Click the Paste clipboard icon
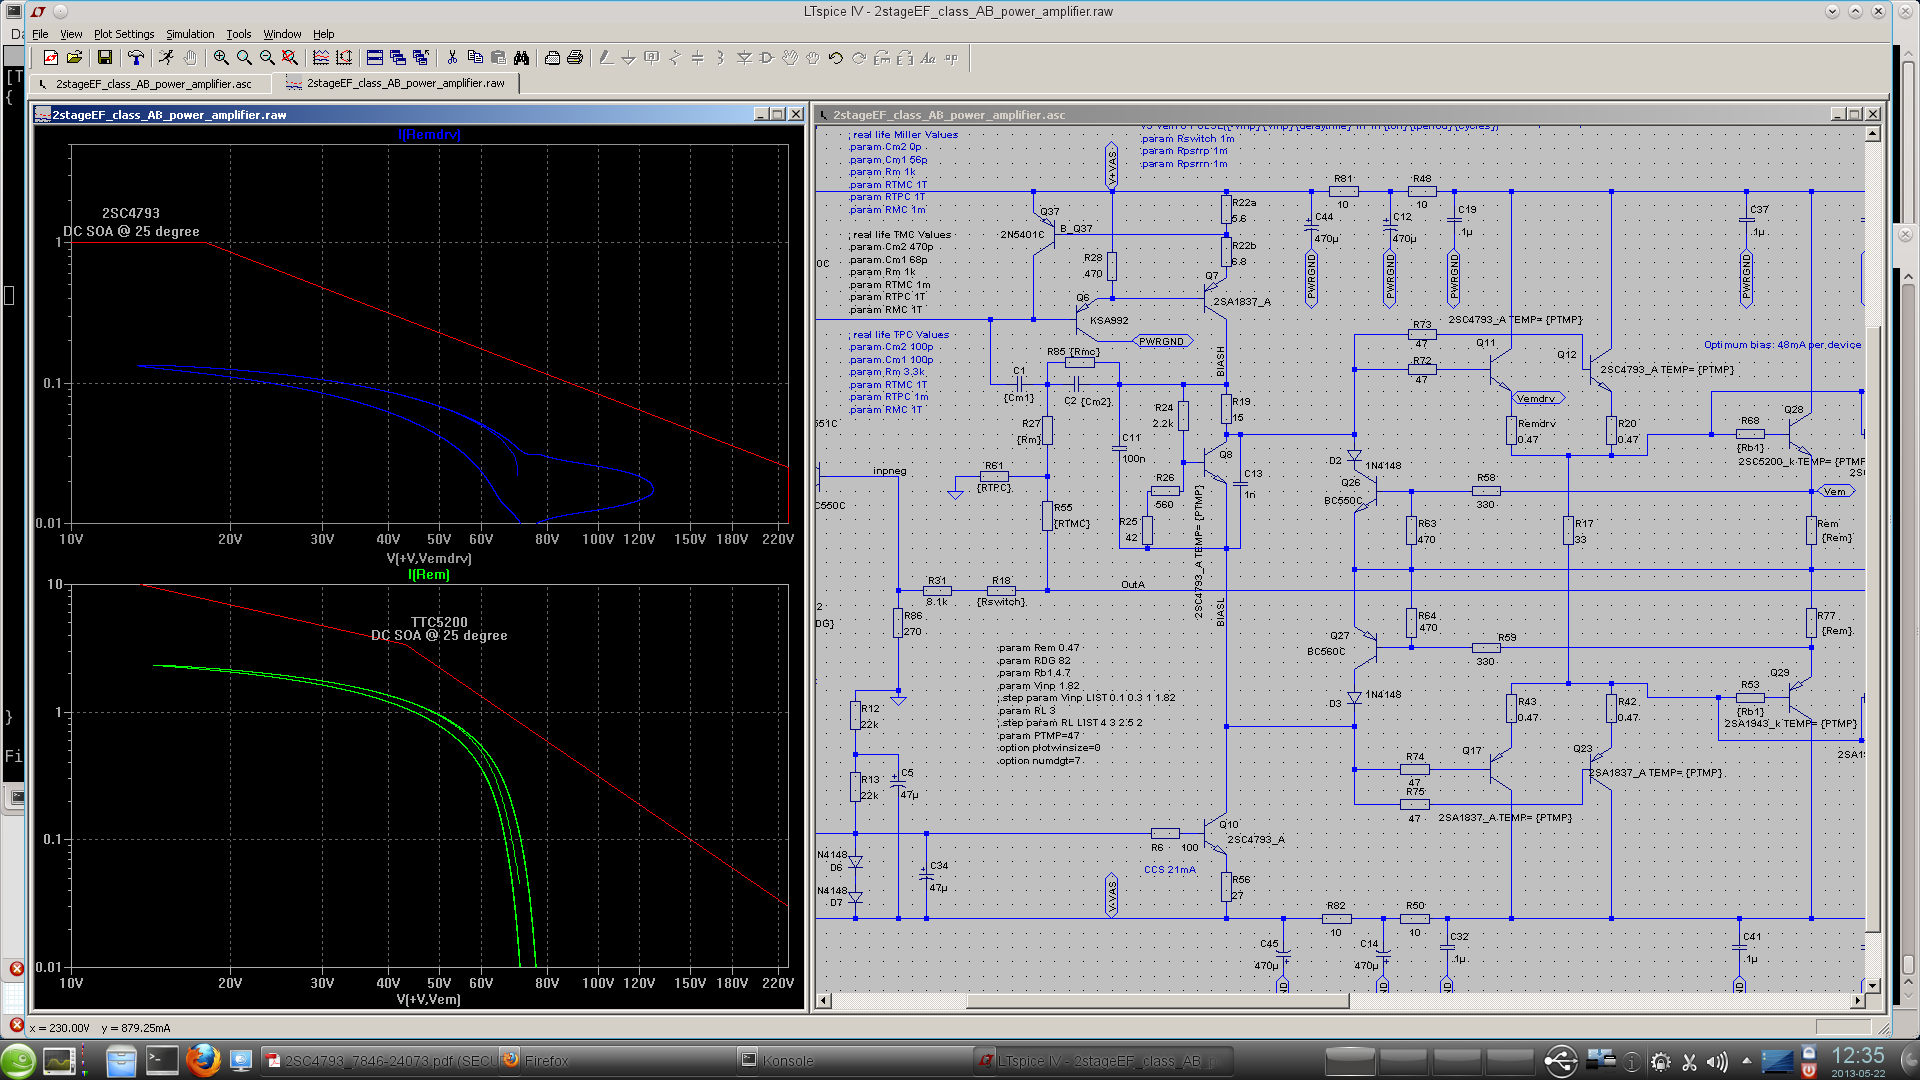1920x1080 pixels. [498, 58]
